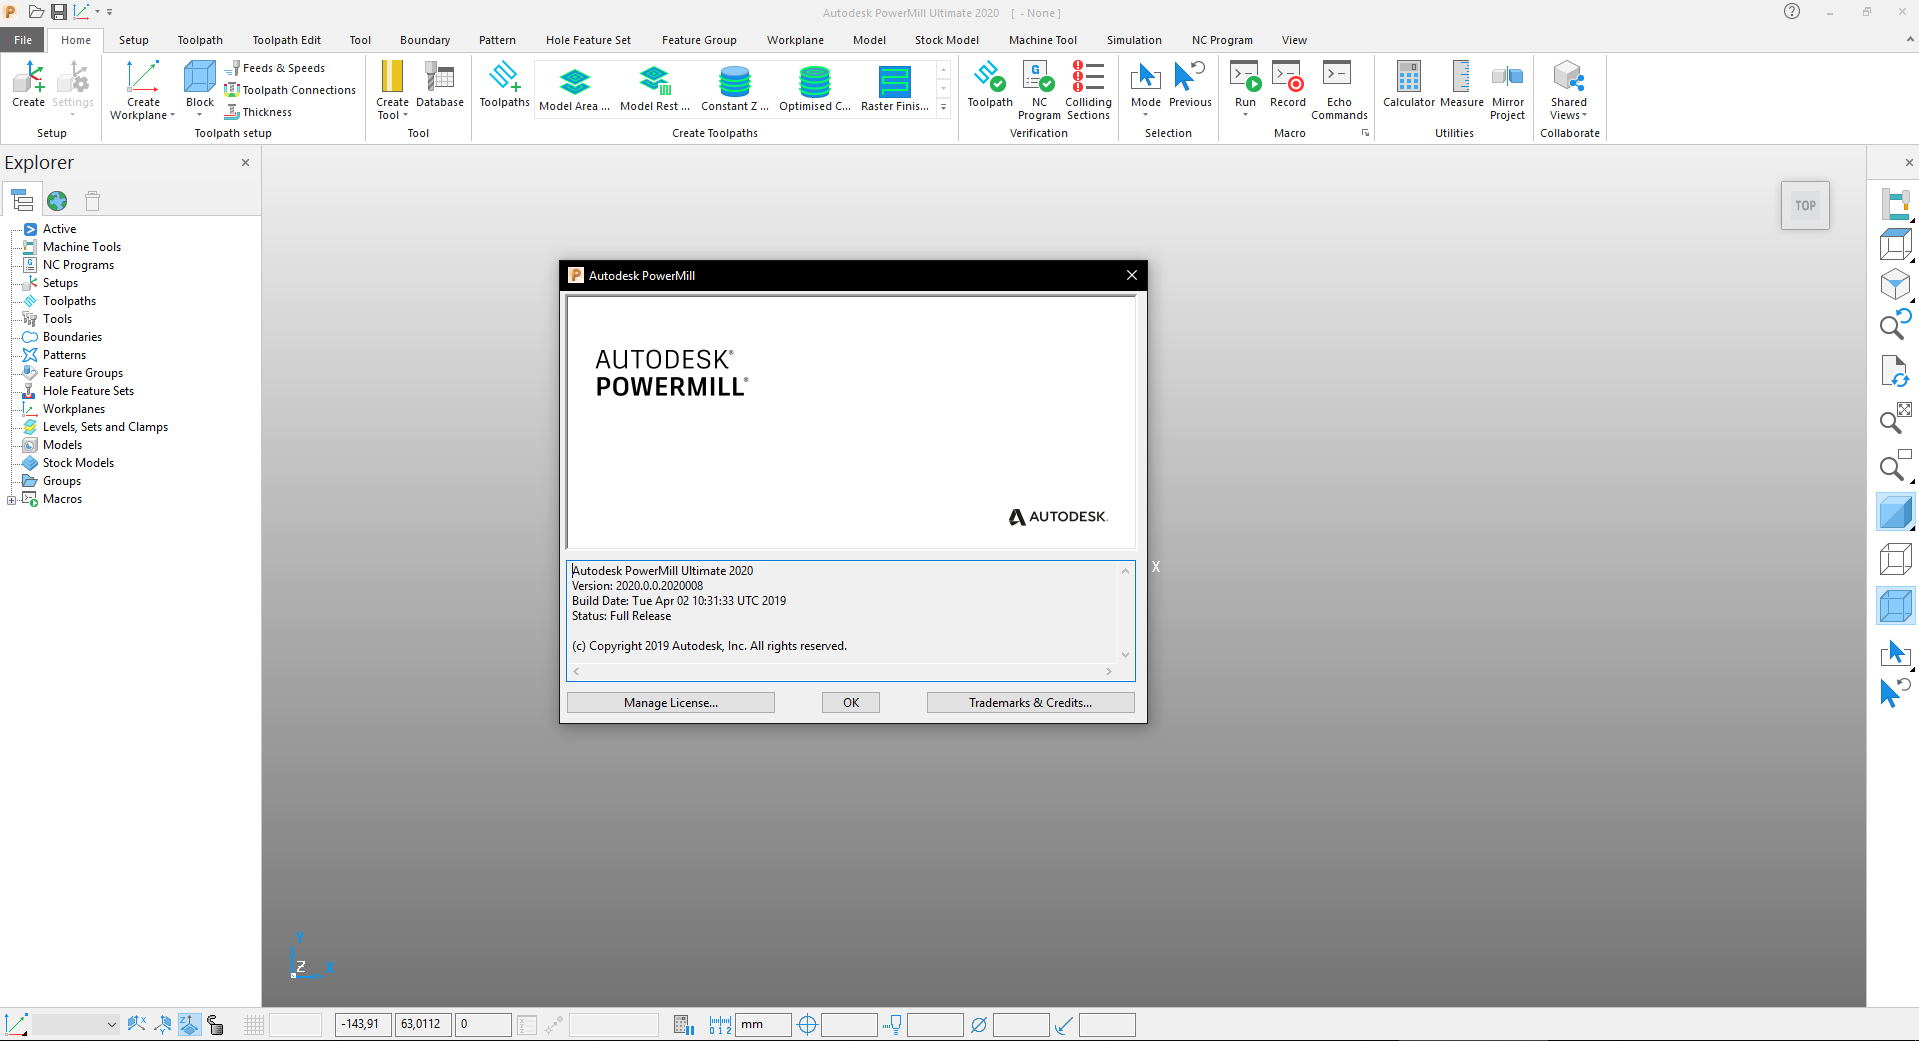Open the tool Database
1919x1041 pixels.
(440, 84)
